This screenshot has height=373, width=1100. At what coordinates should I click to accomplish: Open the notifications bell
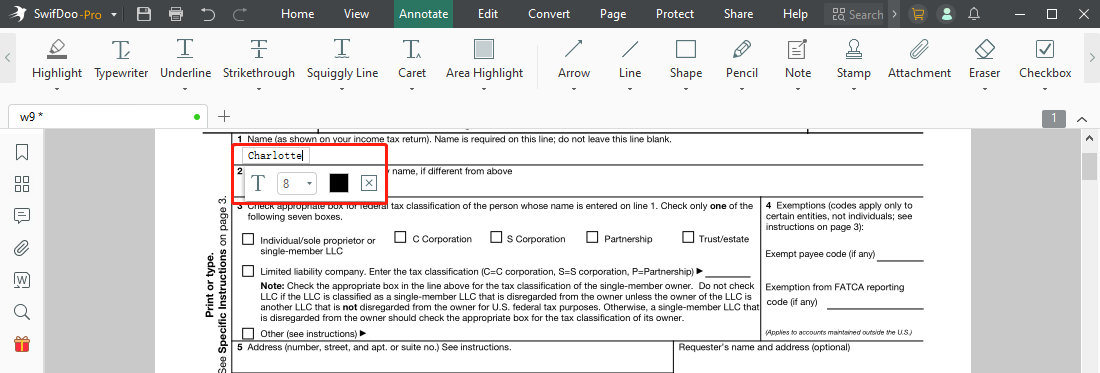pyautogui.click(x=974, y=14)
